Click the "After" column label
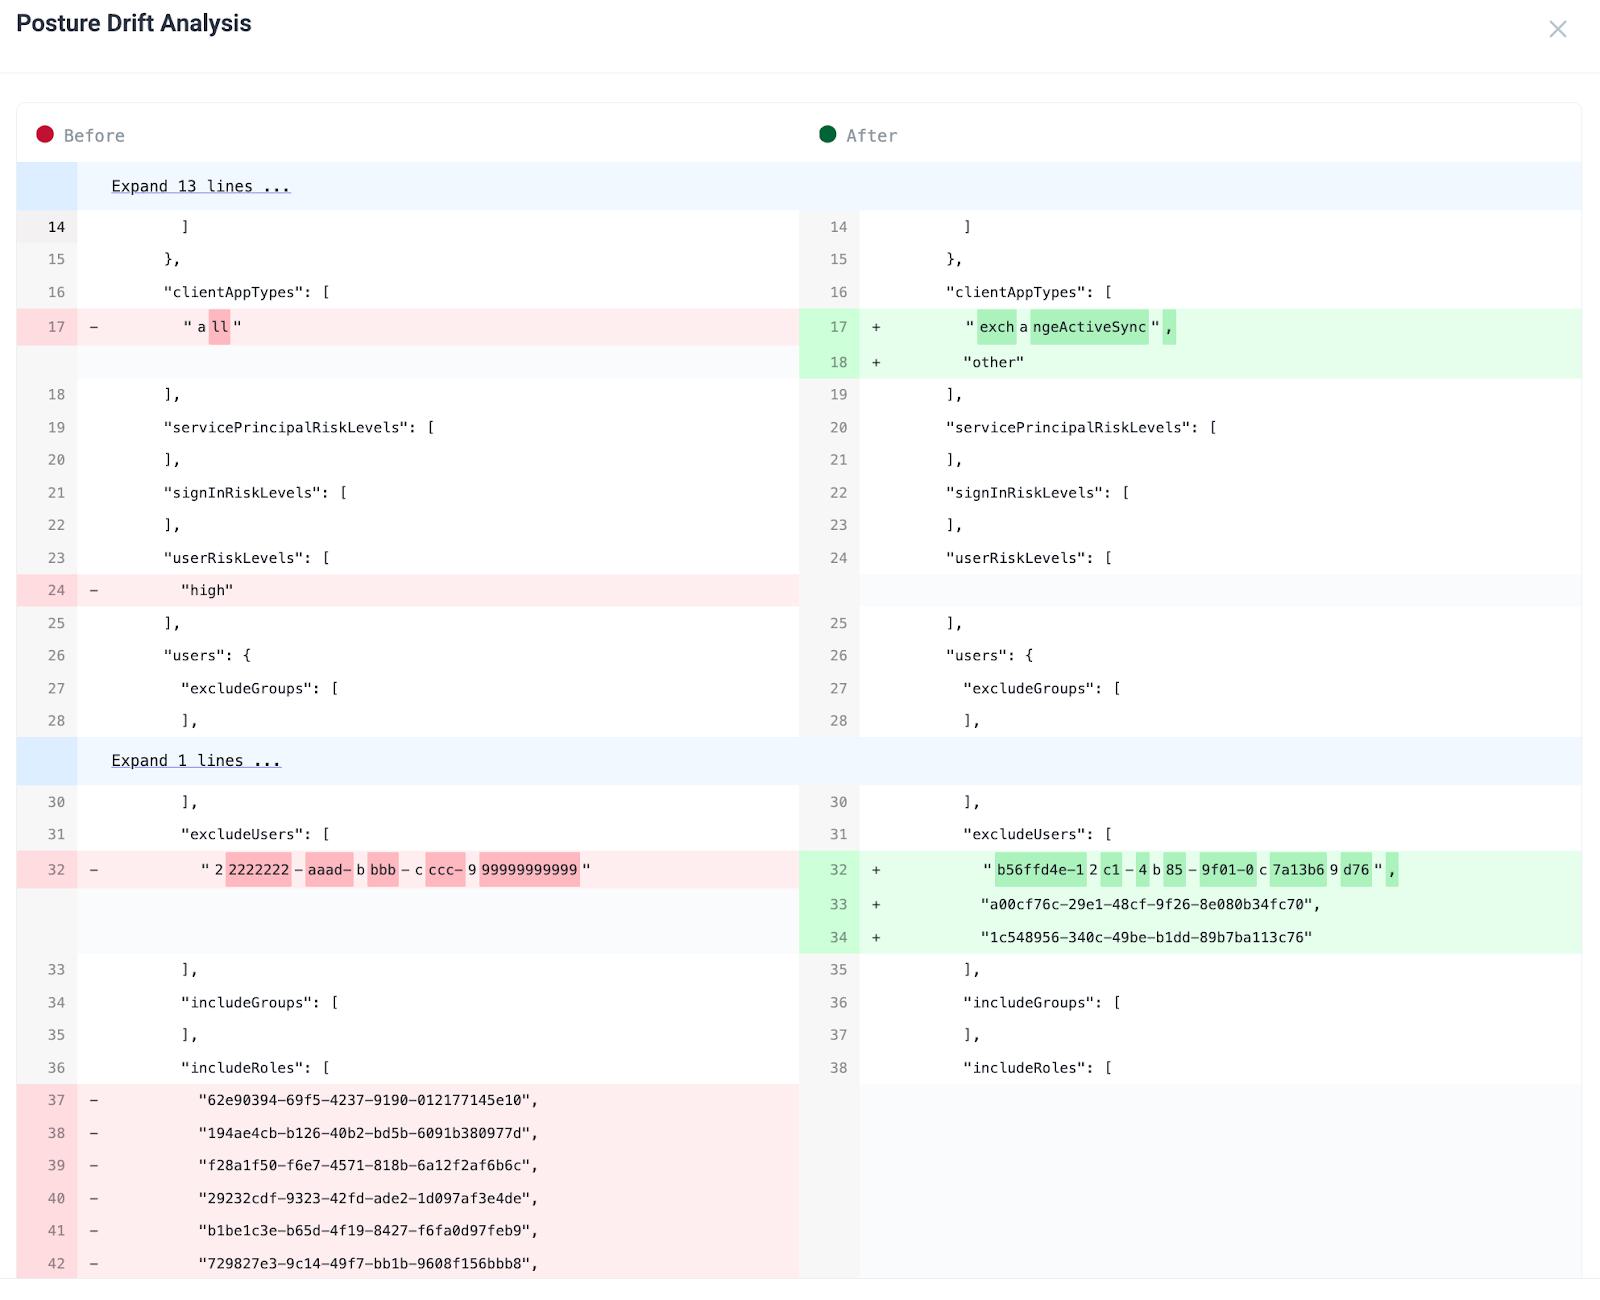This screenshot has width=1600, height=1300. (872, 136)
